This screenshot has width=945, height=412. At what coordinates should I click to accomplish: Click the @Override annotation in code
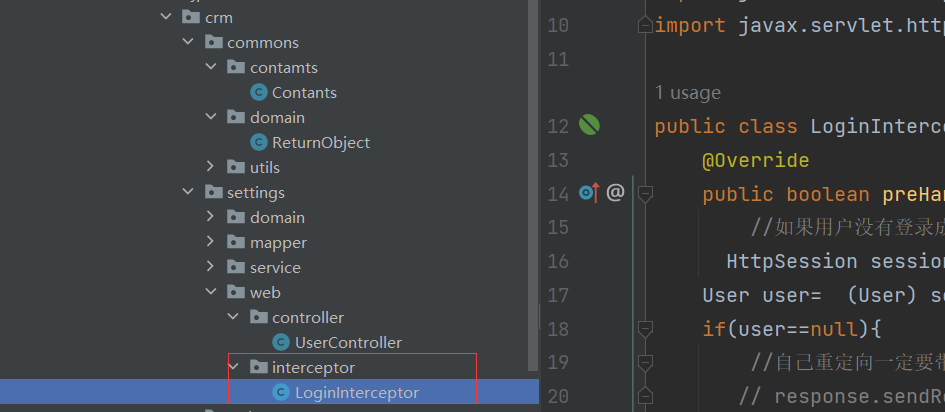tap(755, 160)
